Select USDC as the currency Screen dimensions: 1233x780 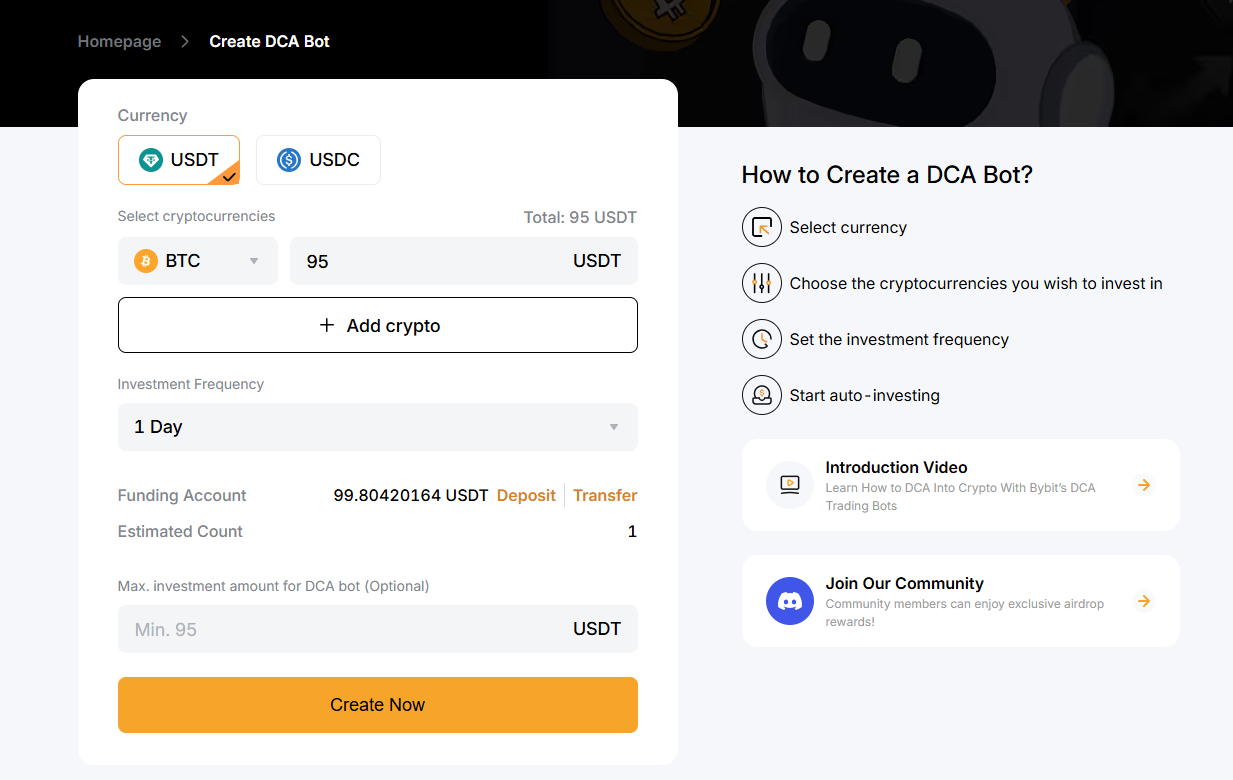318,160
